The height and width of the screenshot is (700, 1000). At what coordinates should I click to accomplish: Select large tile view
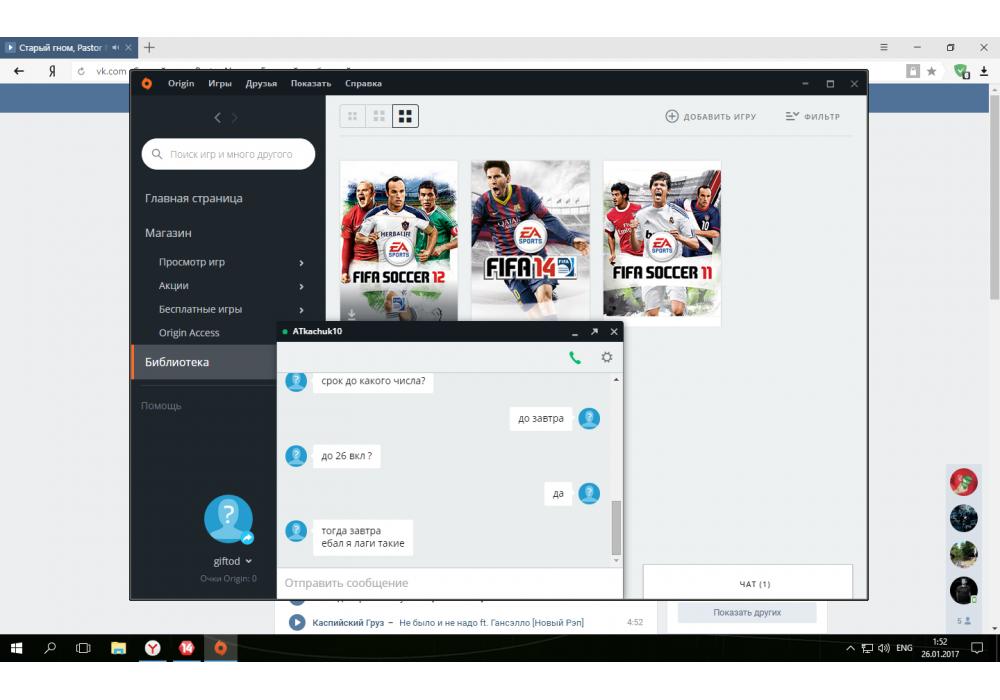(405, 117)
